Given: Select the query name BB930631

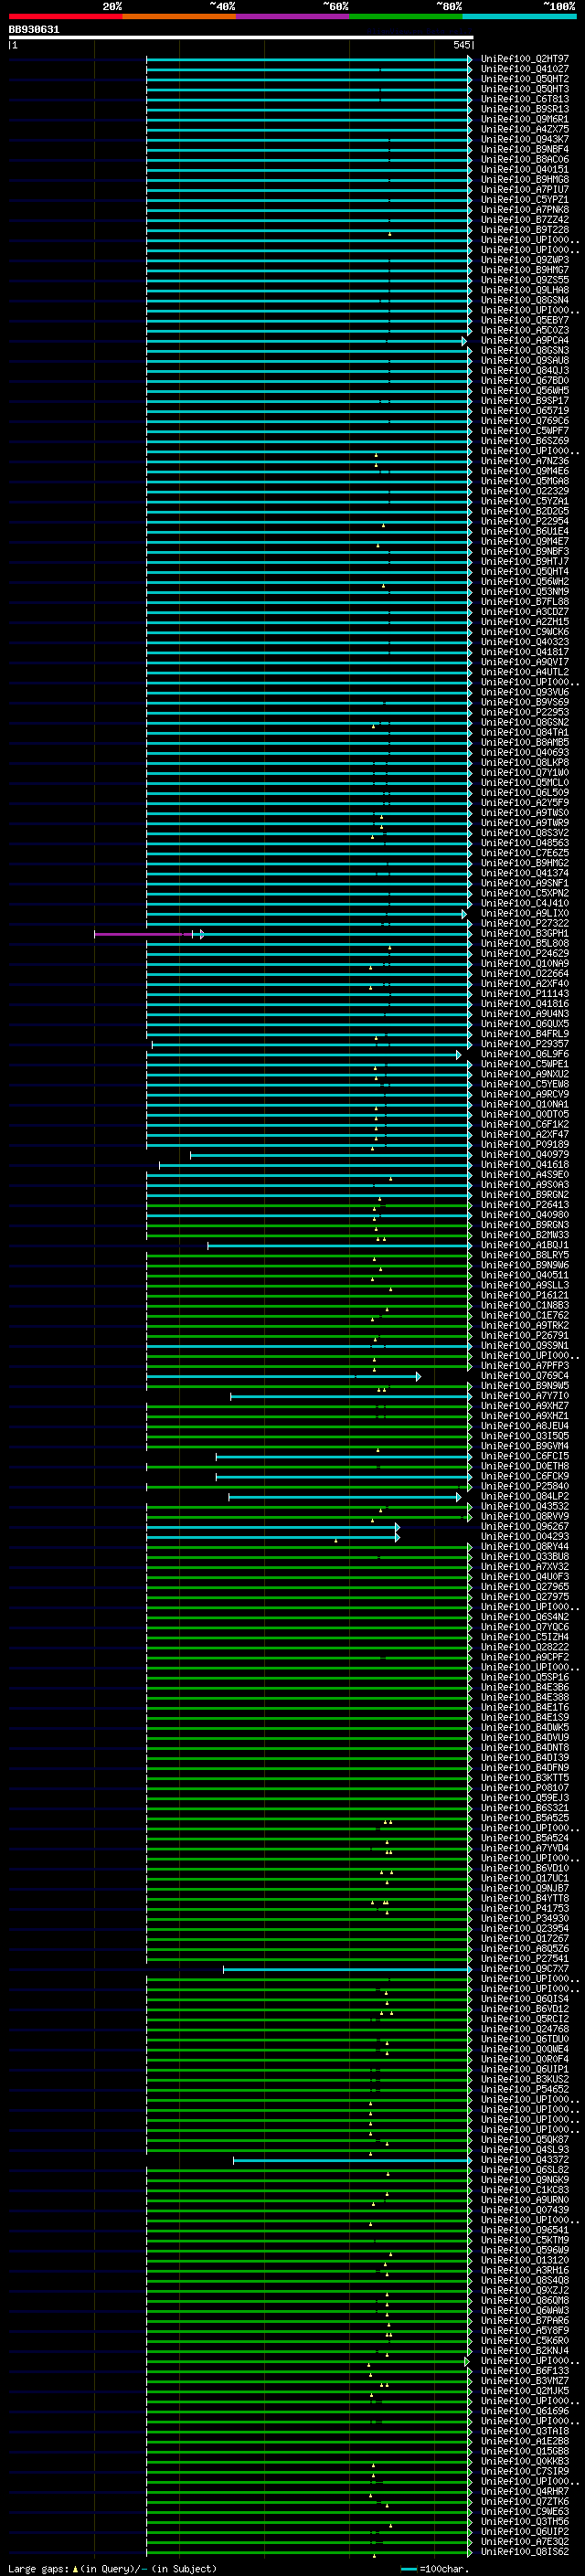Looking at the screenshot, I should click(34, 29).
